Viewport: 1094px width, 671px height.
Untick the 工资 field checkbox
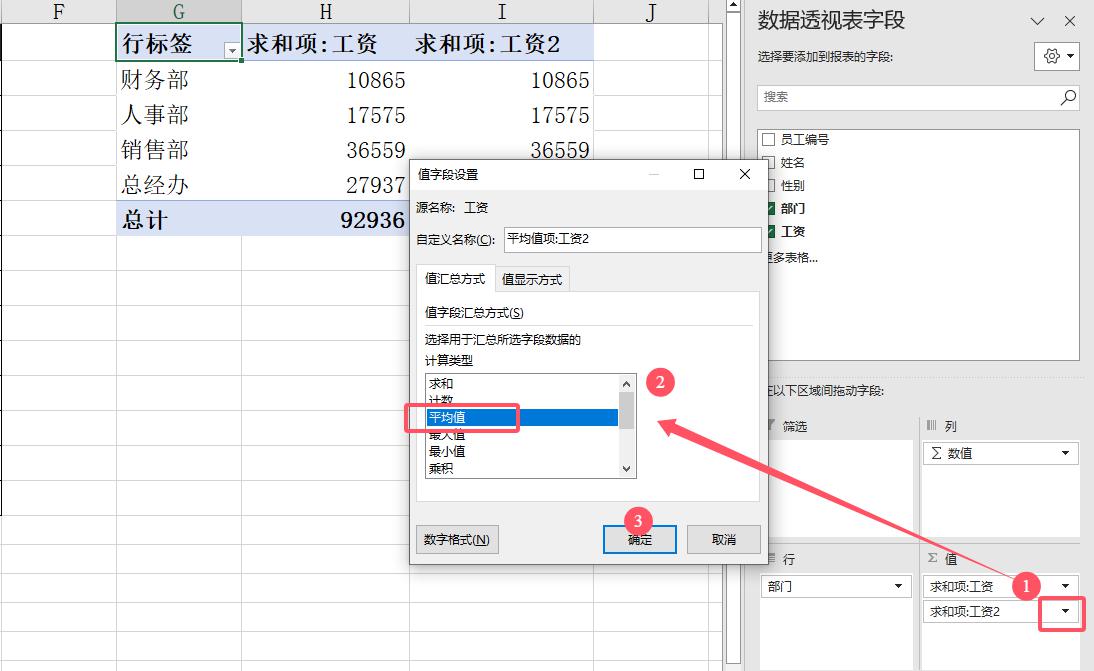tap(771, 232)
